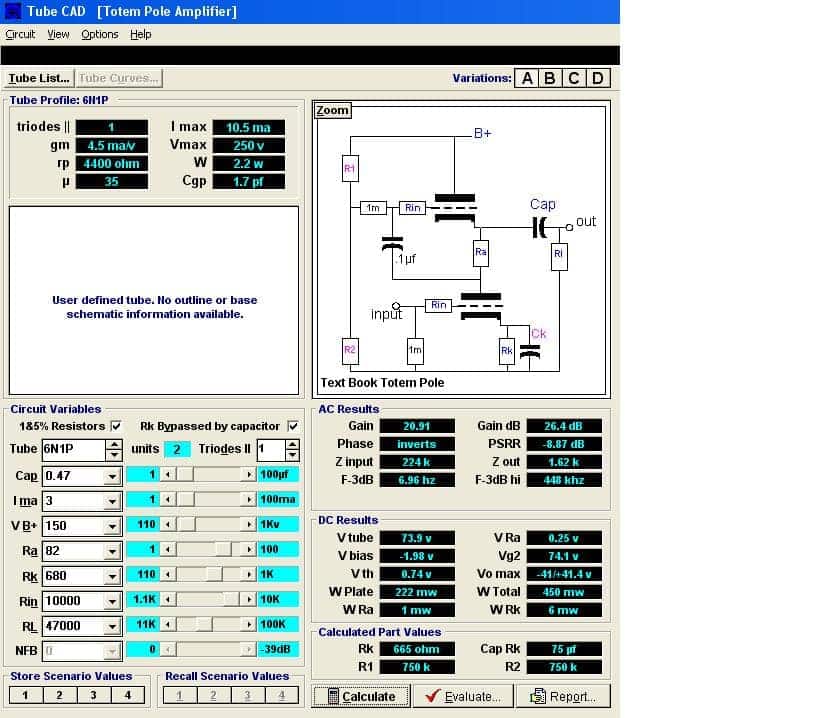The width and height of the screenshot is (840, 718).
Task: Click Rk slider left arrow
Action: [168, 574]
